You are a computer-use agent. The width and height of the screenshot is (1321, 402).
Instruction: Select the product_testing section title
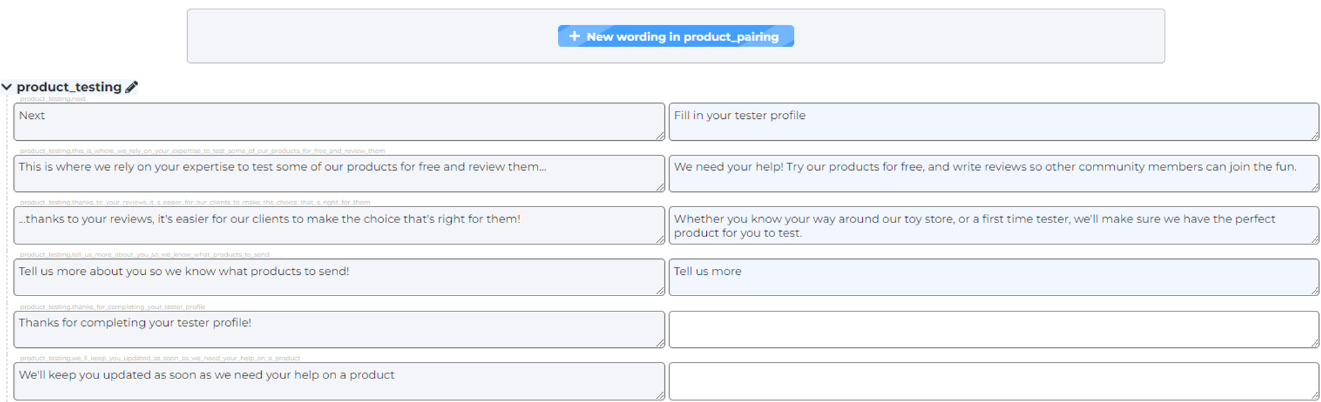(69, 87)
